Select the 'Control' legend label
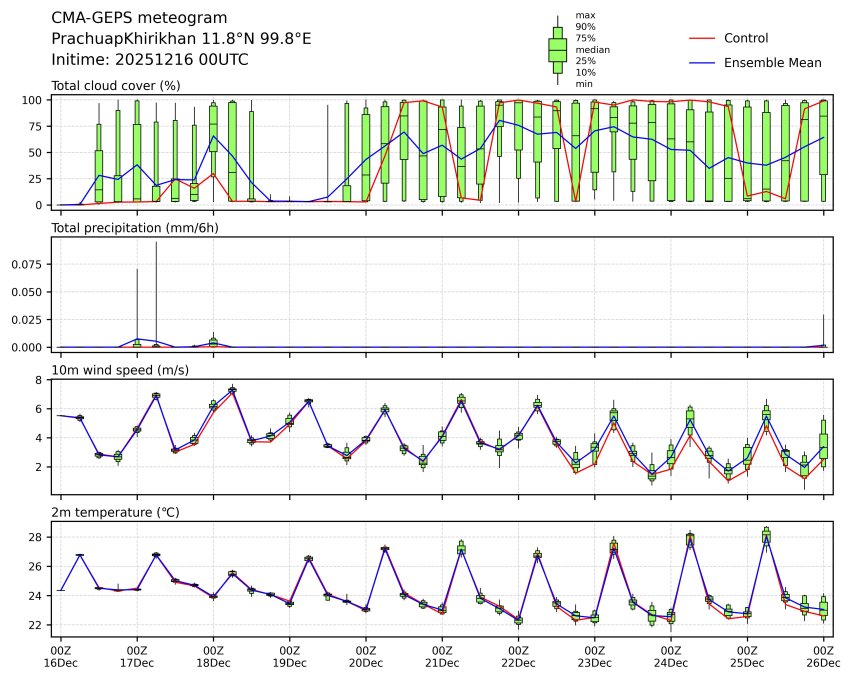Viewport: 852px width, 680px height. click(746, 38)
